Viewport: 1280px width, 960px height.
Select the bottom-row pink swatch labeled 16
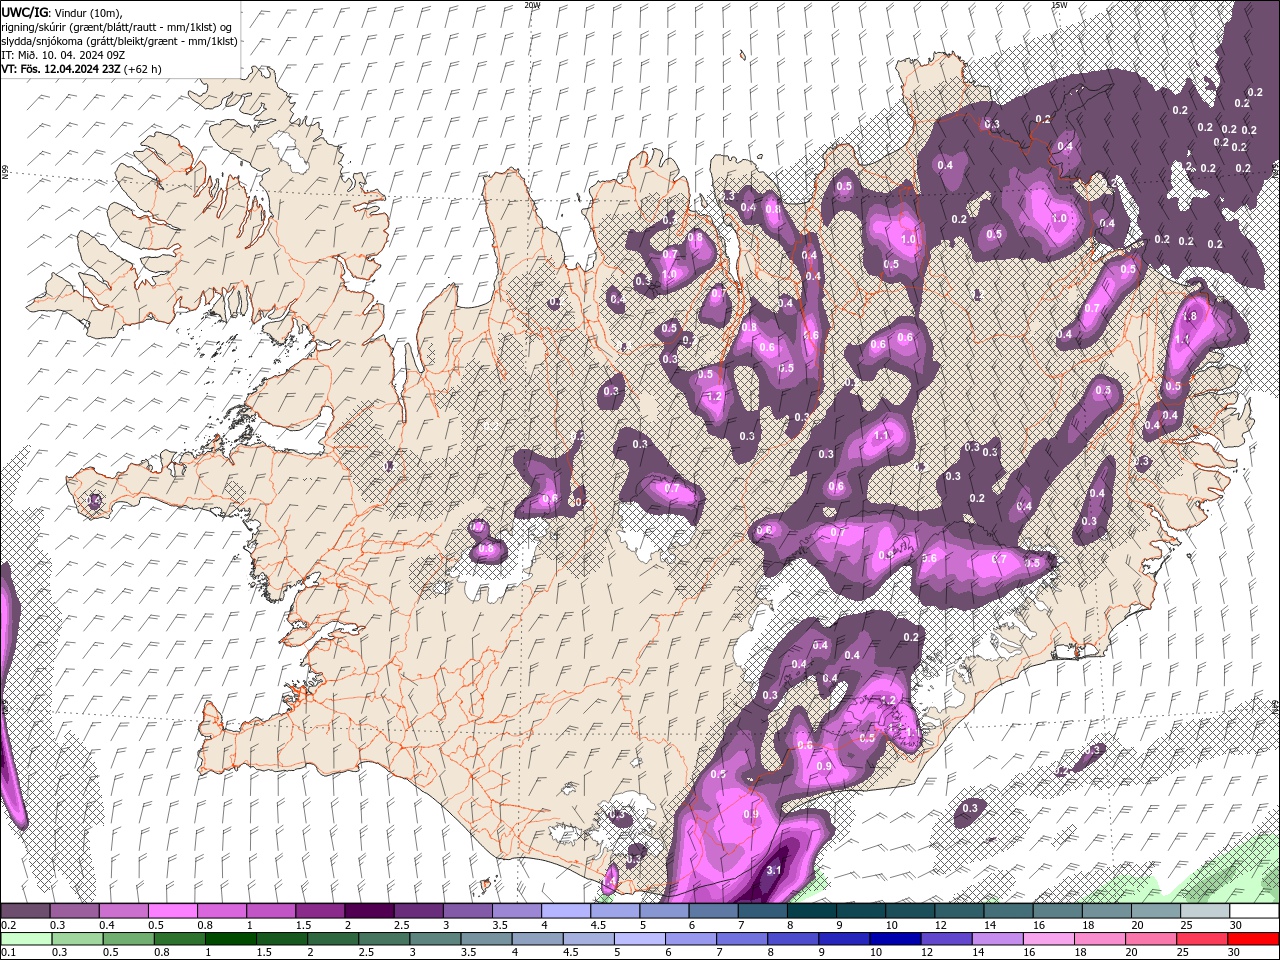click(x=1049, y=939)
